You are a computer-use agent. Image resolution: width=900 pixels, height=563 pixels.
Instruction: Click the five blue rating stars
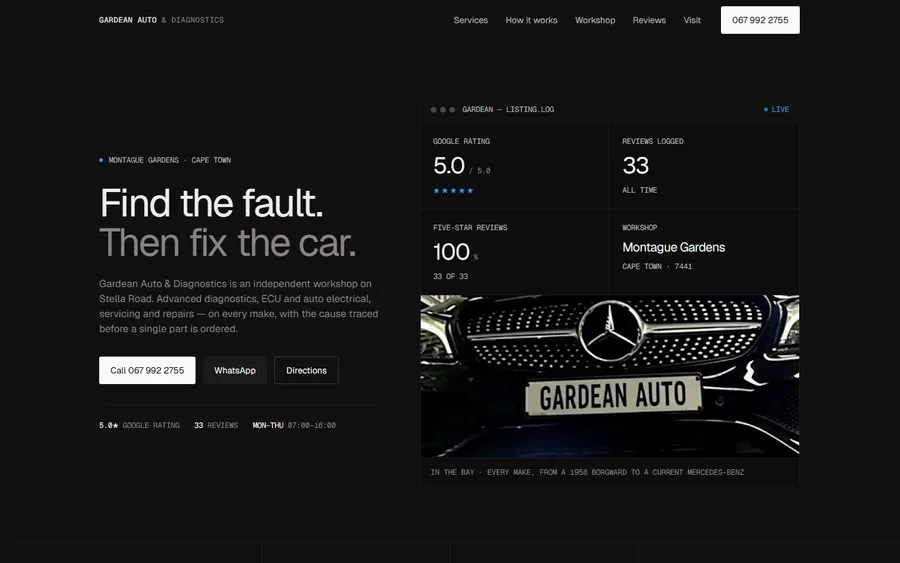click(453, 191)
